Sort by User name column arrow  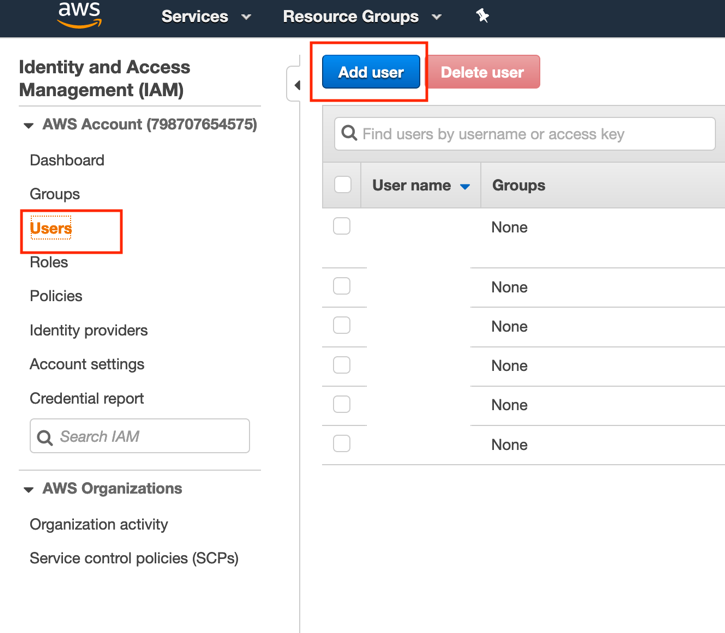click(x=465, y=186)
